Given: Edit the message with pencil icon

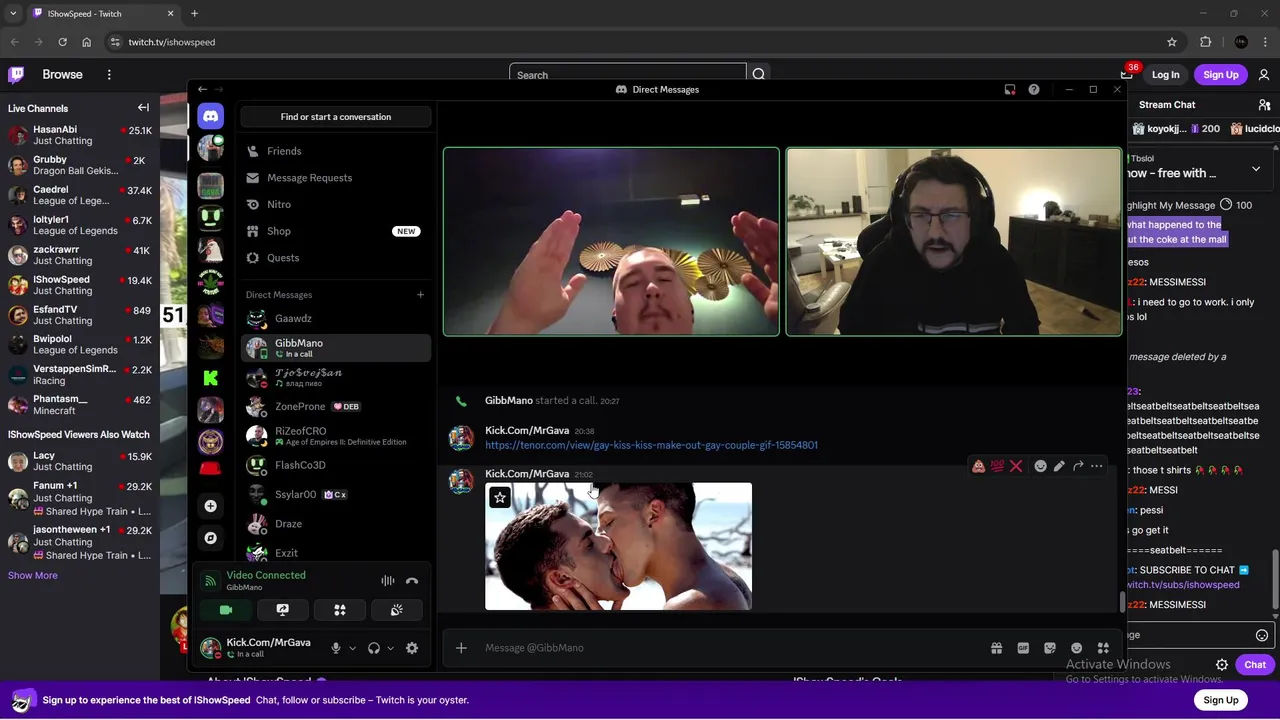Looking at the screenshot, I should pos(1059,466).
